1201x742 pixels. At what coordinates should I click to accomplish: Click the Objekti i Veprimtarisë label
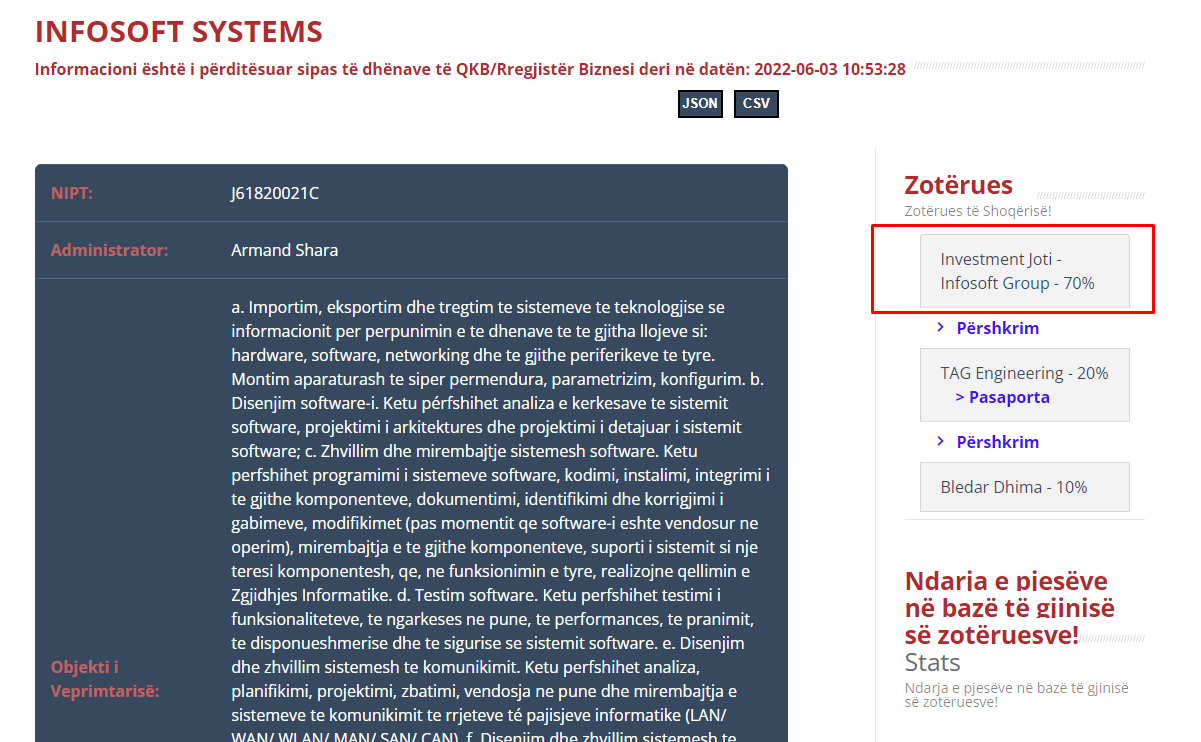(x=105, y=679)
